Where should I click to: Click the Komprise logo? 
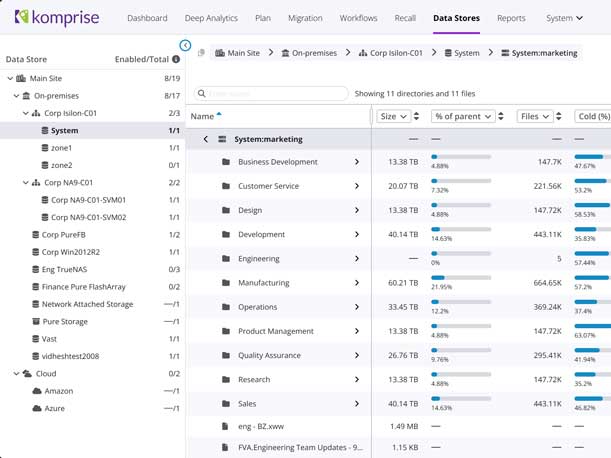point(57,18)
